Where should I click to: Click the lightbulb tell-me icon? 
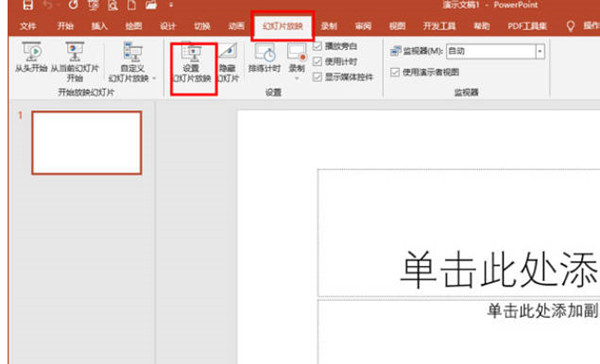570,26
